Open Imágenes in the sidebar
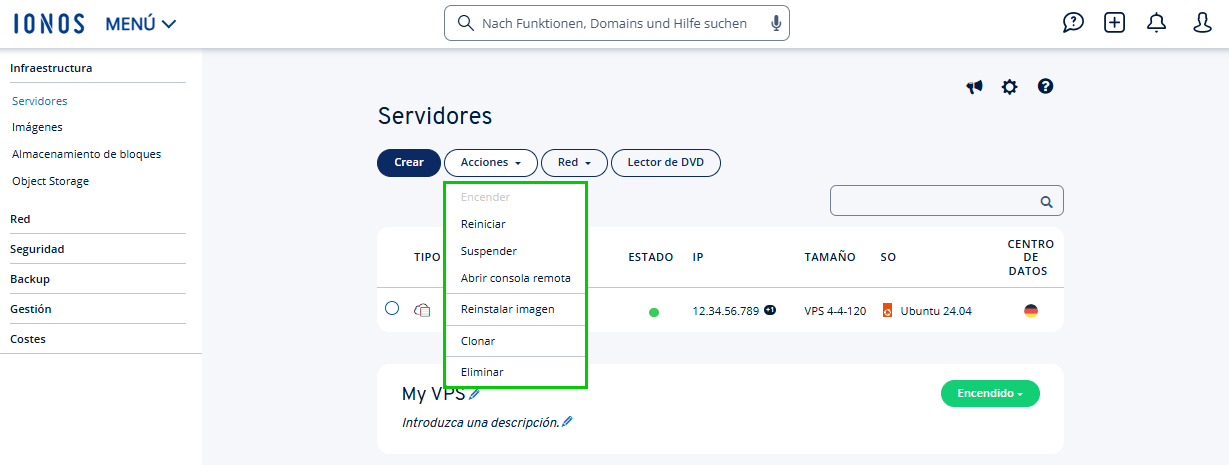1229x465 pixels. [x=37, y=127]
